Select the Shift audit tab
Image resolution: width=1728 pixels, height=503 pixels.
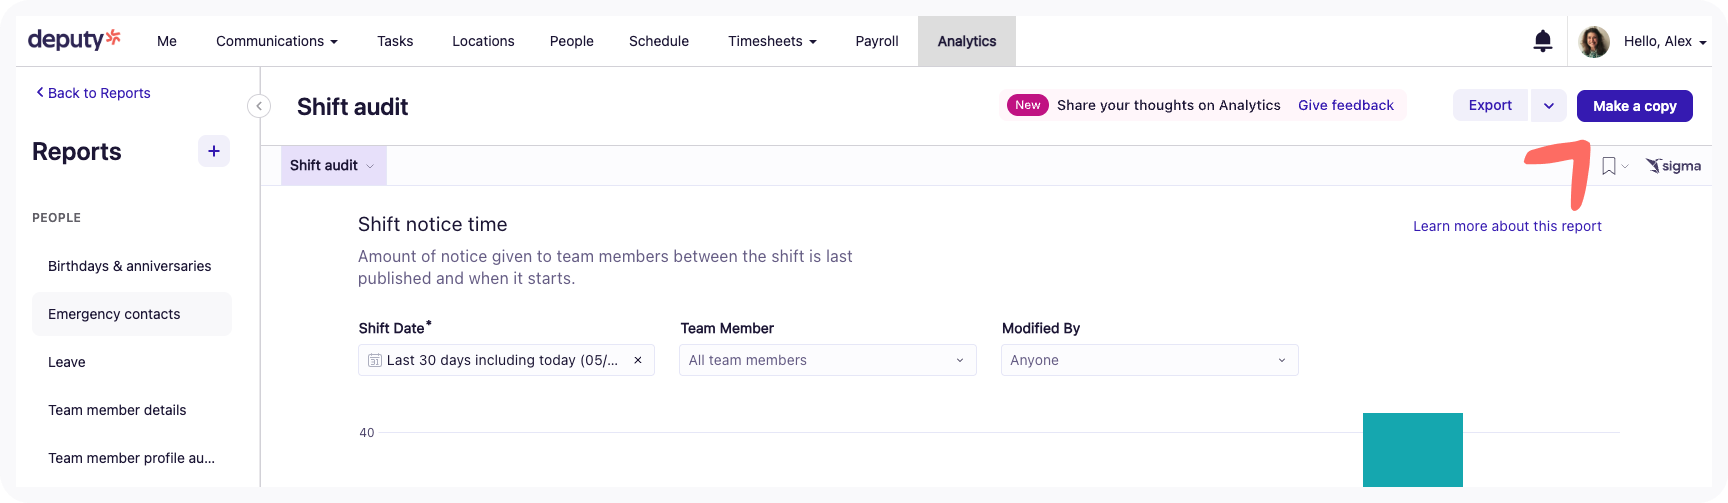[x=332, y=166]
